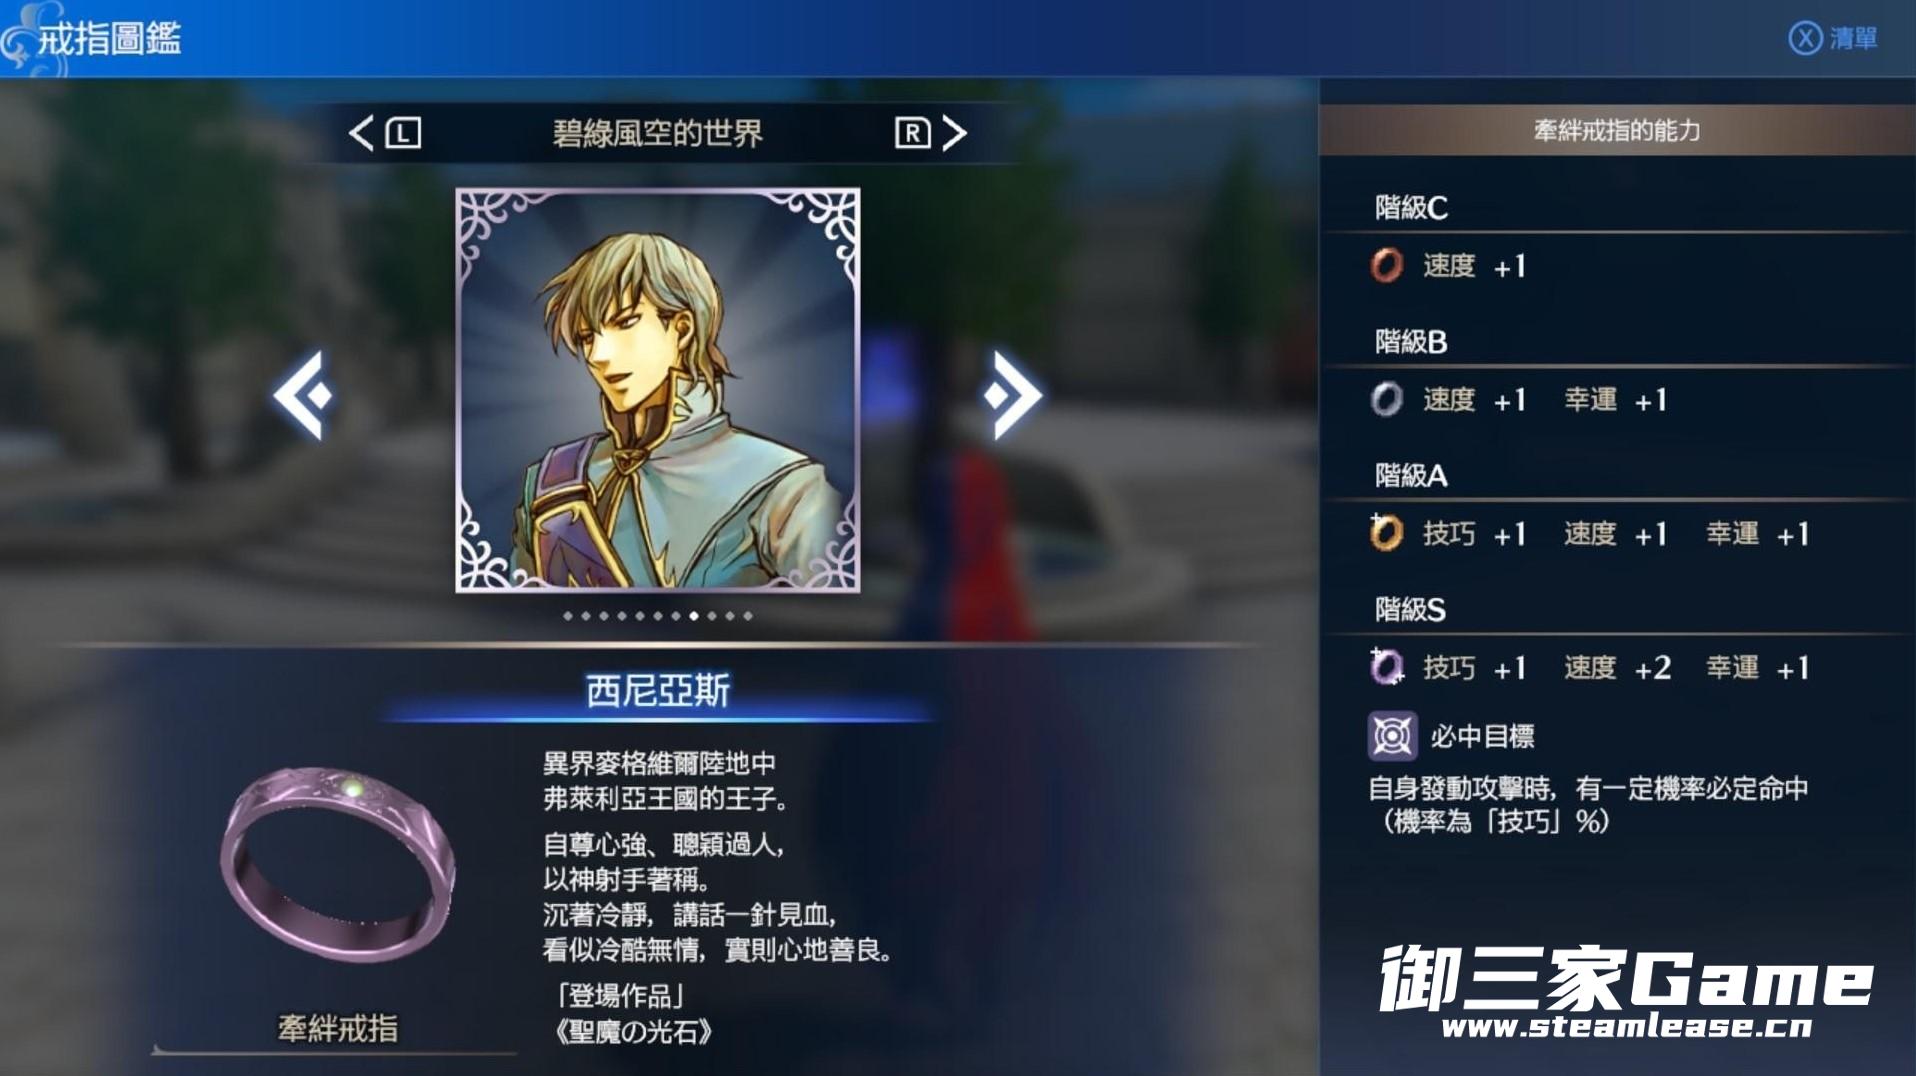Click the L shoulder button icon
The height and width of the screenshot is (1076, 1916).
click(x=403, y=133)
